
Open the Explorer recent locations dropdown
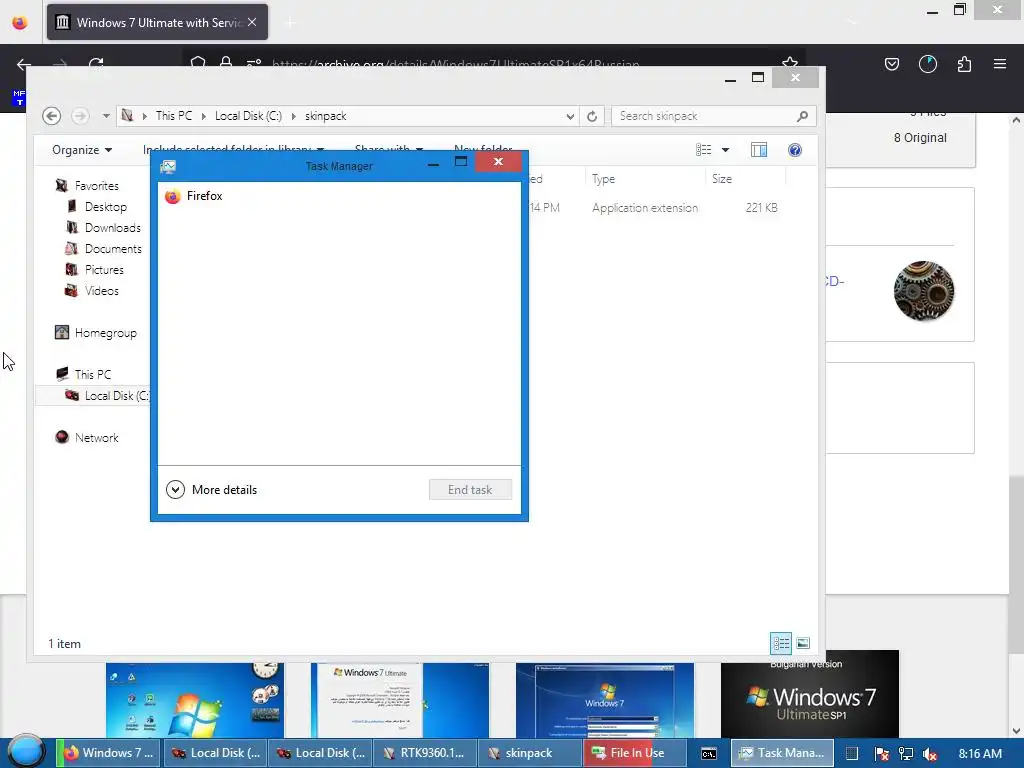pos(106,116)
